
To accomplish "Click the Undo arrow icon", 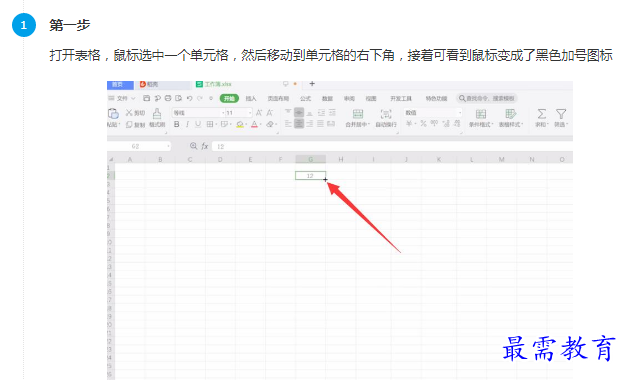I will click(x=189, y=98).
